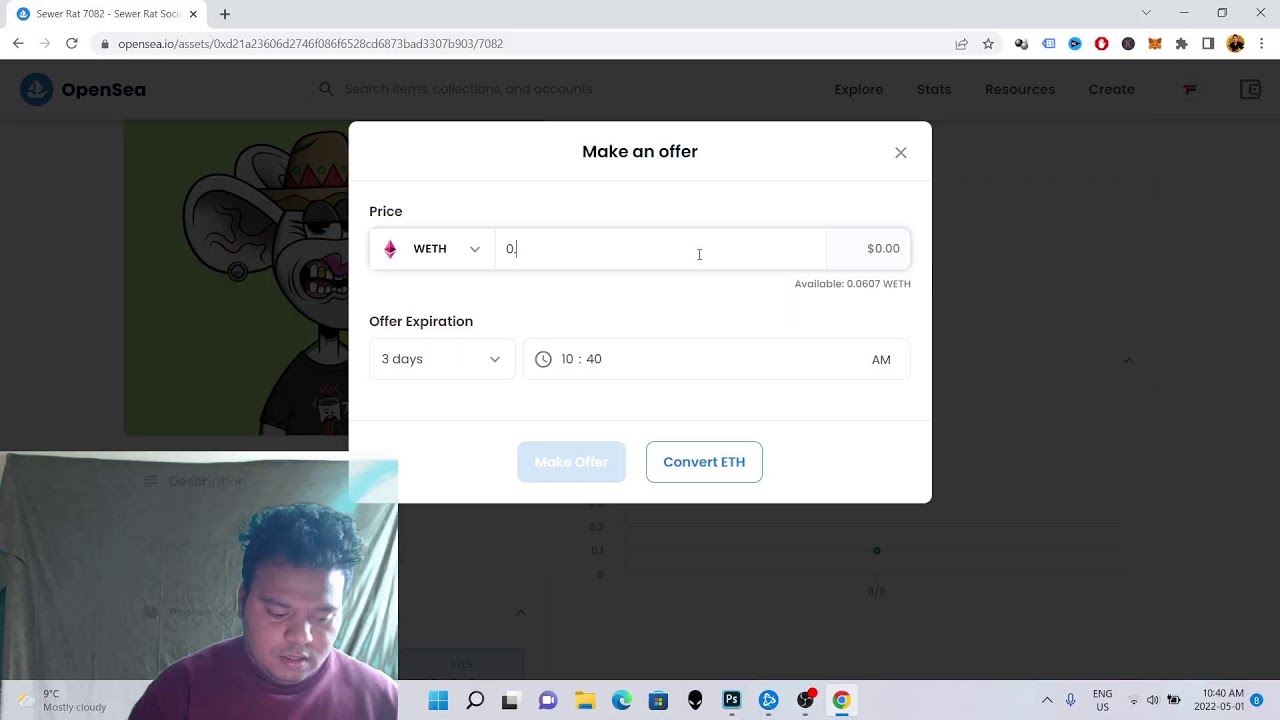Viewport: 1280px width, 720px height.
Task: Close the Make an offer dialog
Action: 901,153
